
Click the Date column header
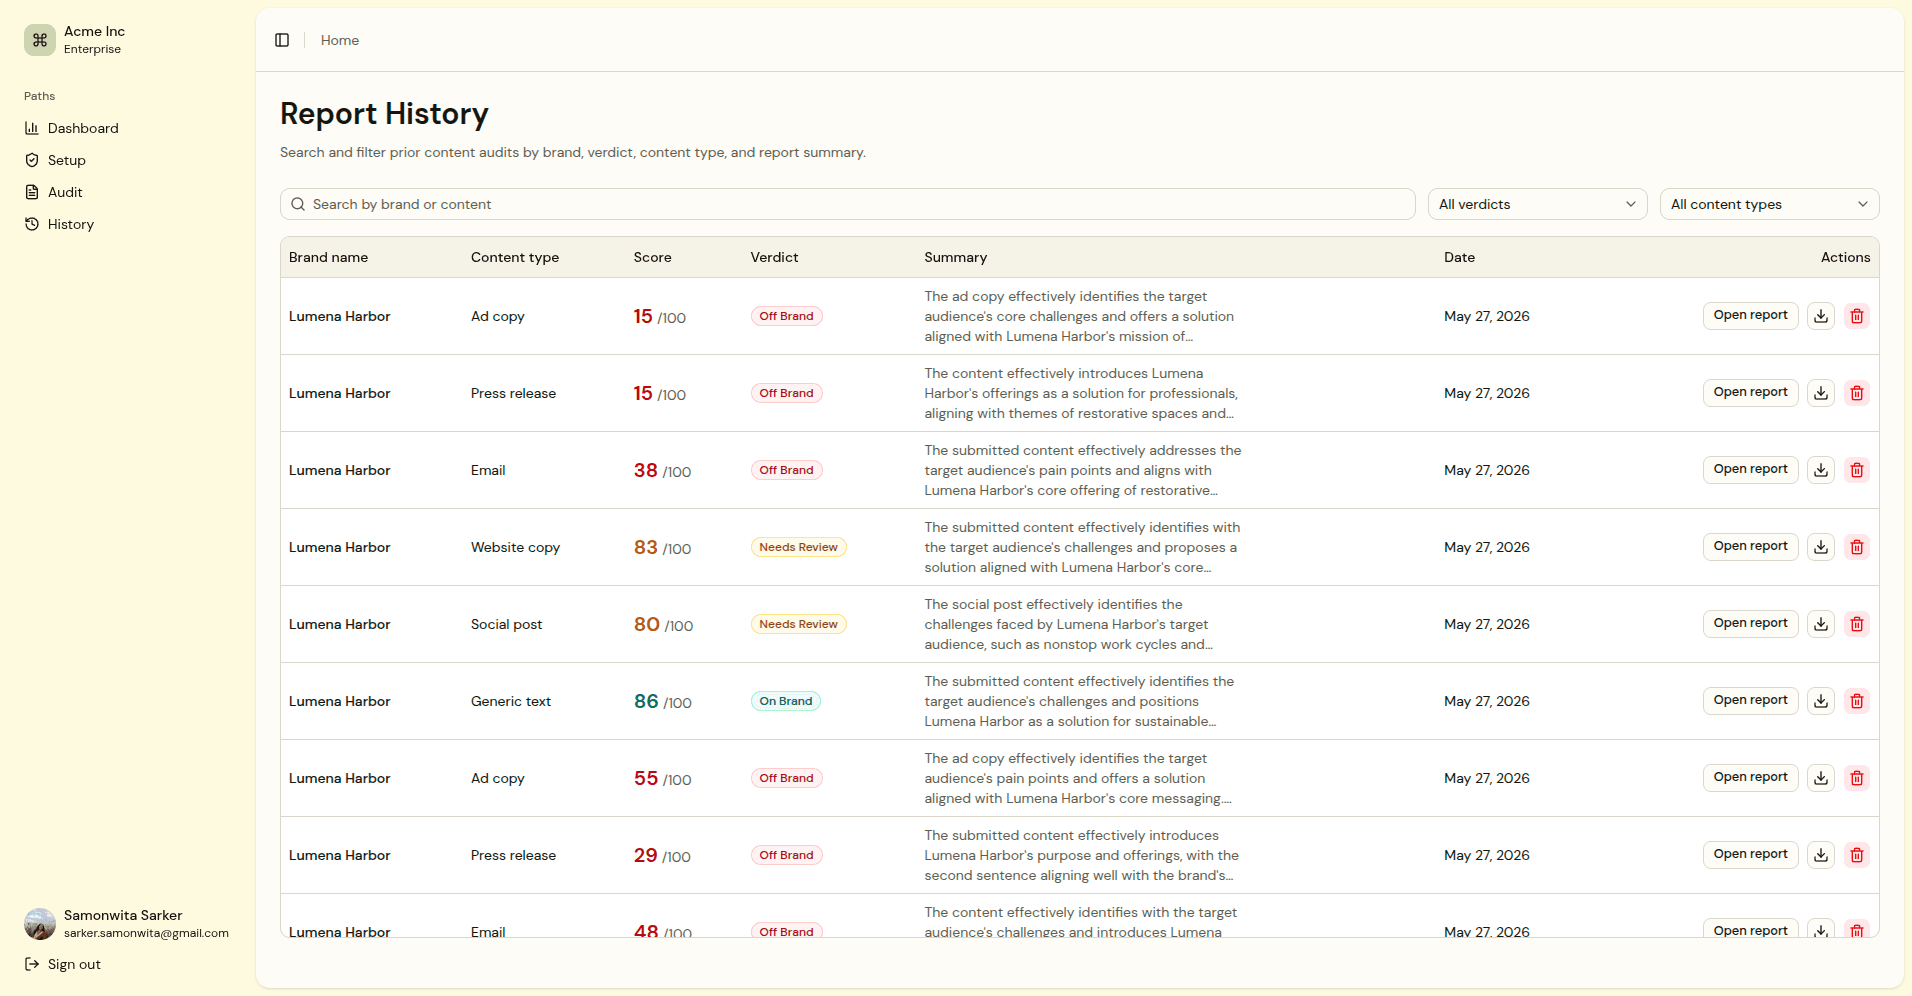click(1459, 257)
